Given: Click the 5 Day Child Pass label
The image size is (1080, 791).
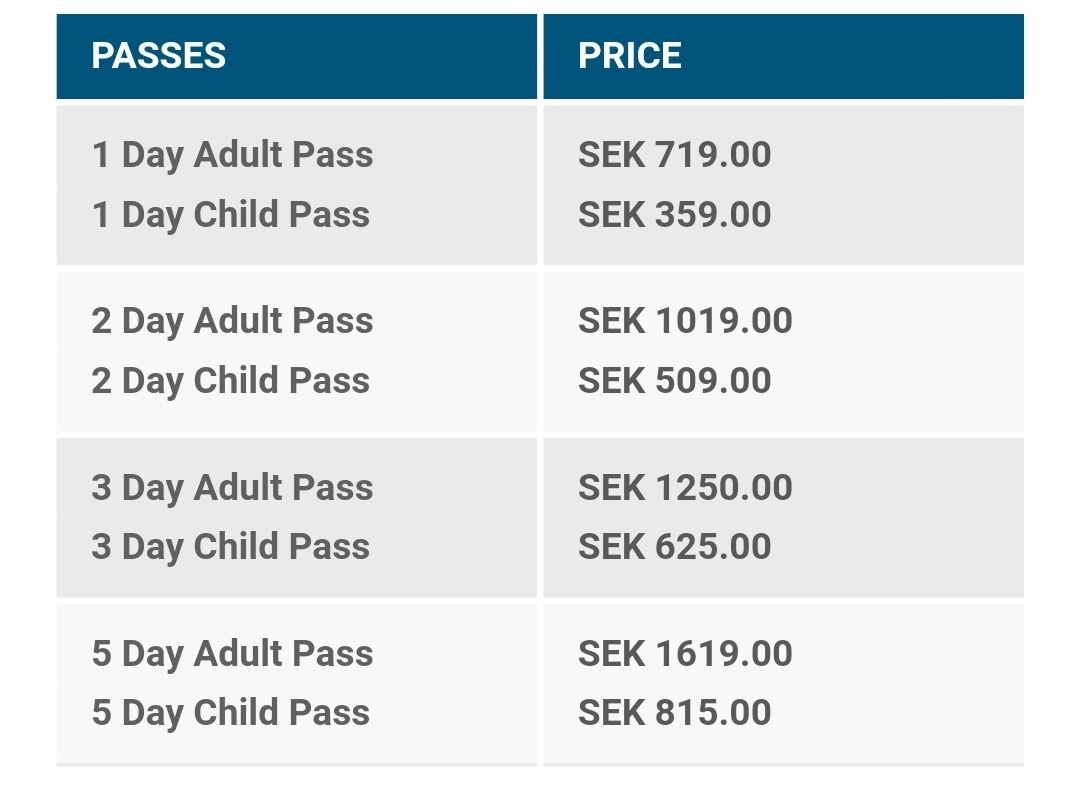Looking at the screenshot, I should coord(230,713).
